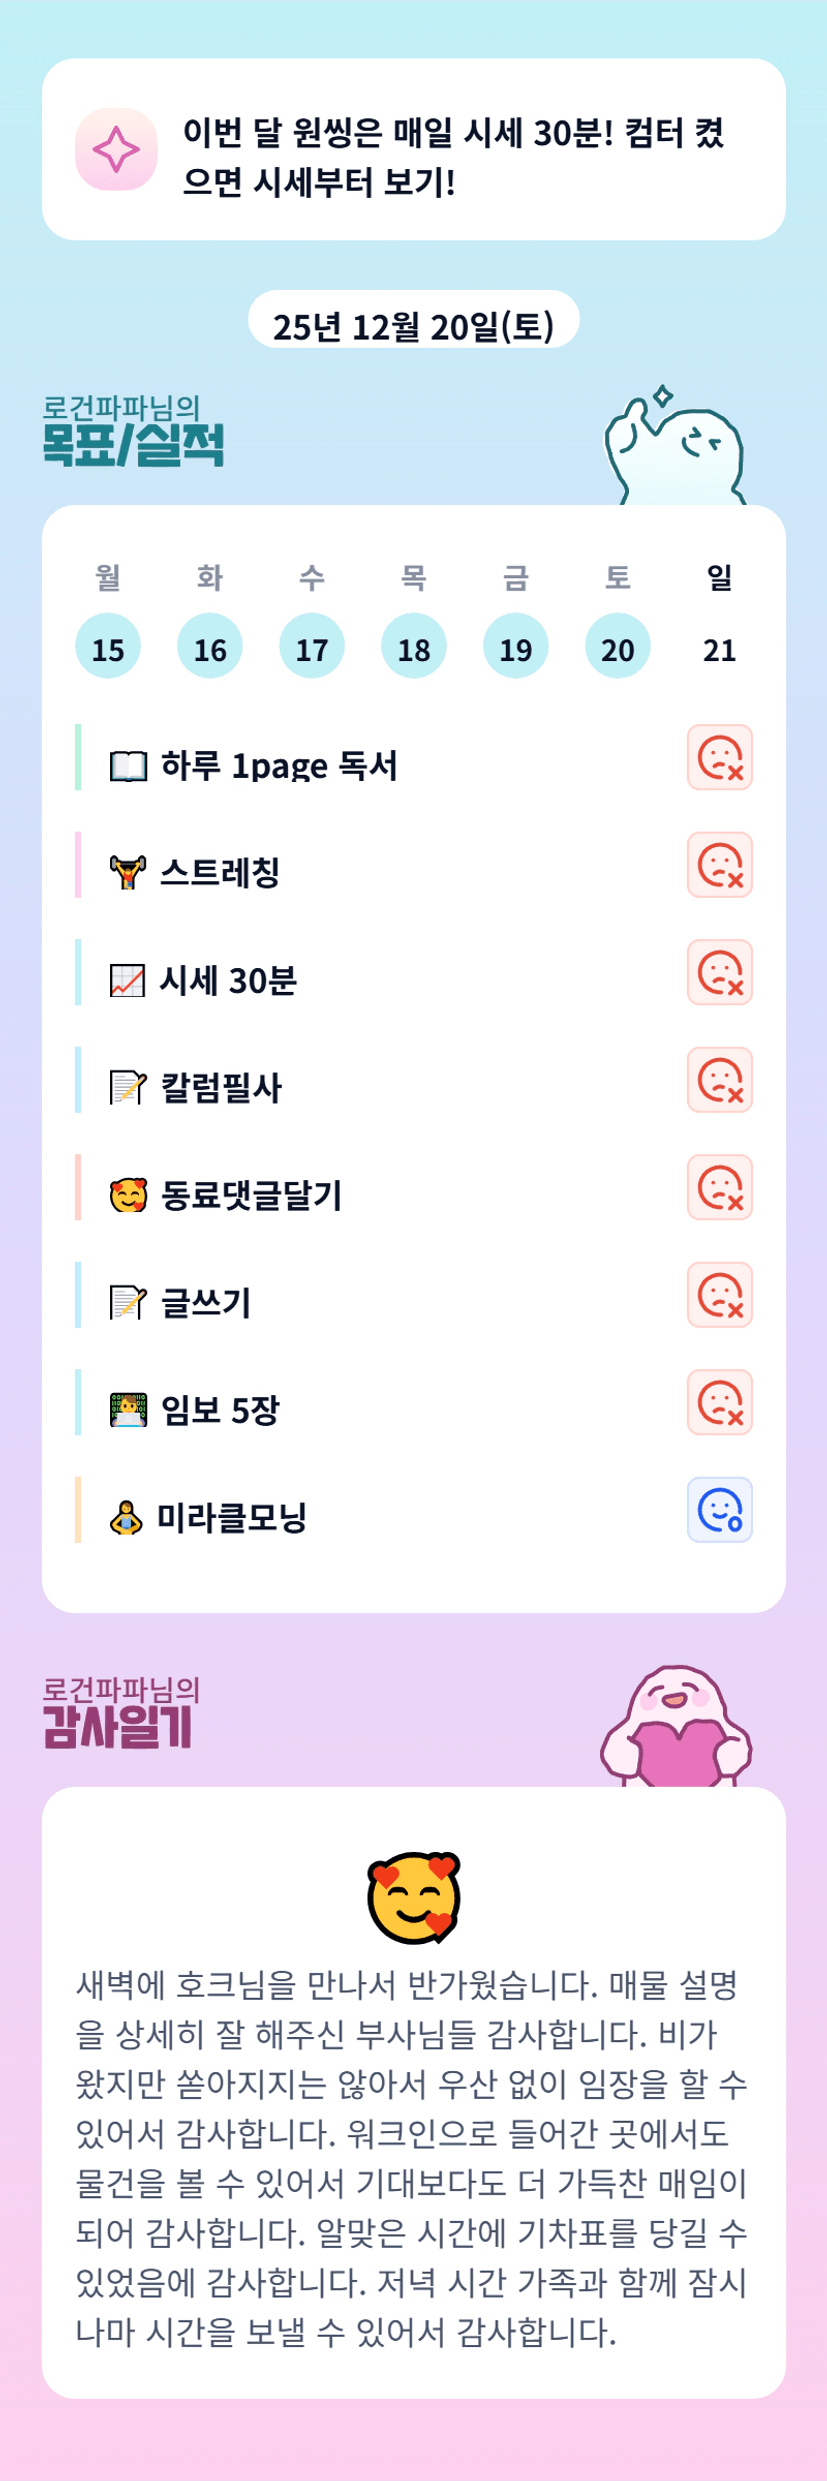Toggle the status face for 하루 1page 독서
This screenshot has height=2481, width=827.
point(719,758)
